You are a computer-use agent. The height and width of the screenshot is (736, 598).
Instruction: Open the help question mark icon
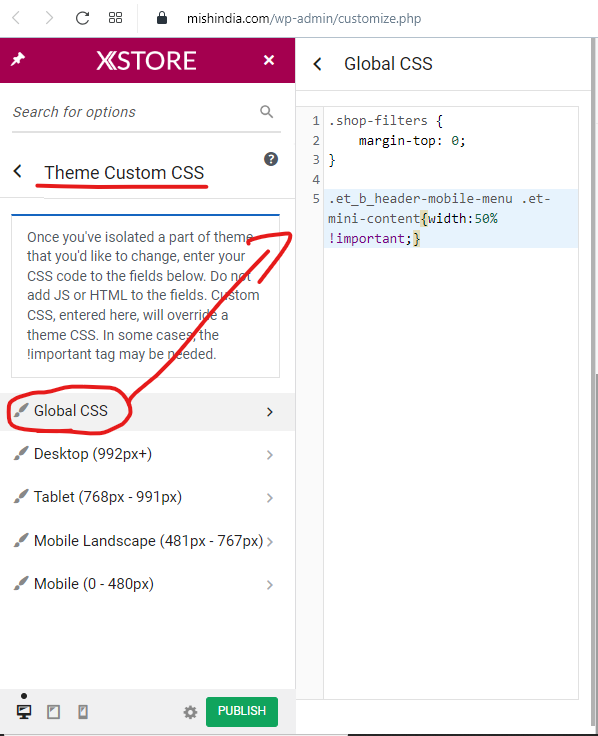click(x=271, y=159)
